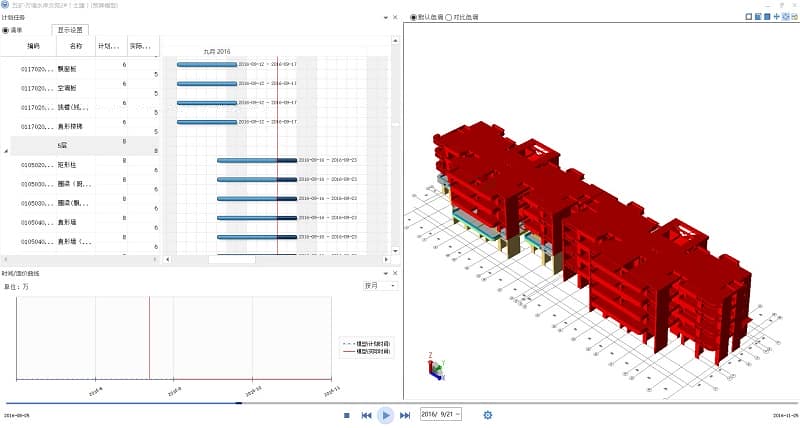
Task: Open the 显示设置 tab
Action: (70, 30)
